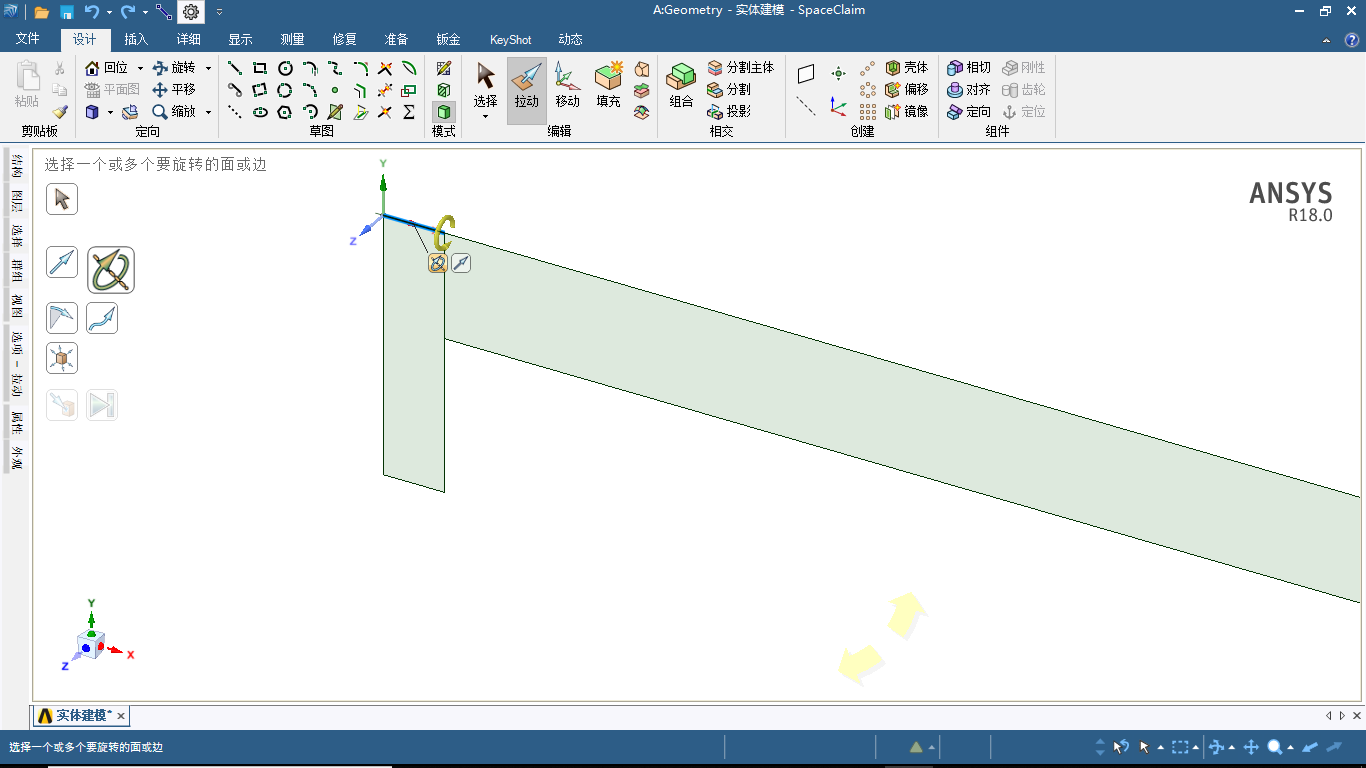Customize the quick access toolbar dropdown
Screen dimensions: 1366x768
[220, 12]
